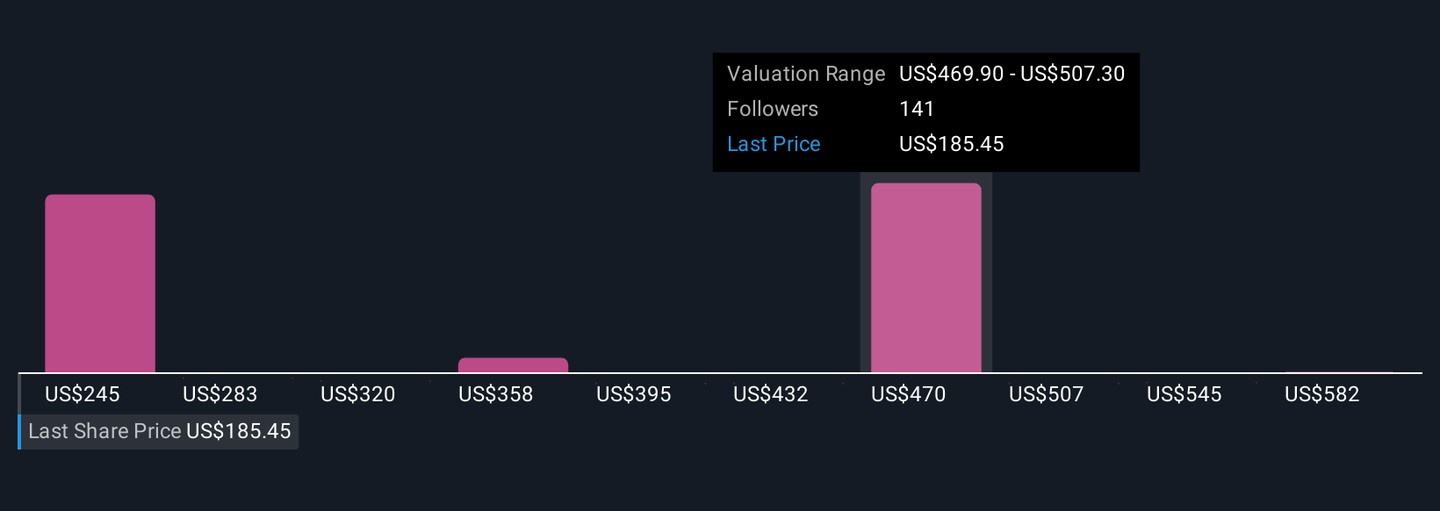Select the small pink bar above US$358

pyautogui.click(x=513, y=365)
